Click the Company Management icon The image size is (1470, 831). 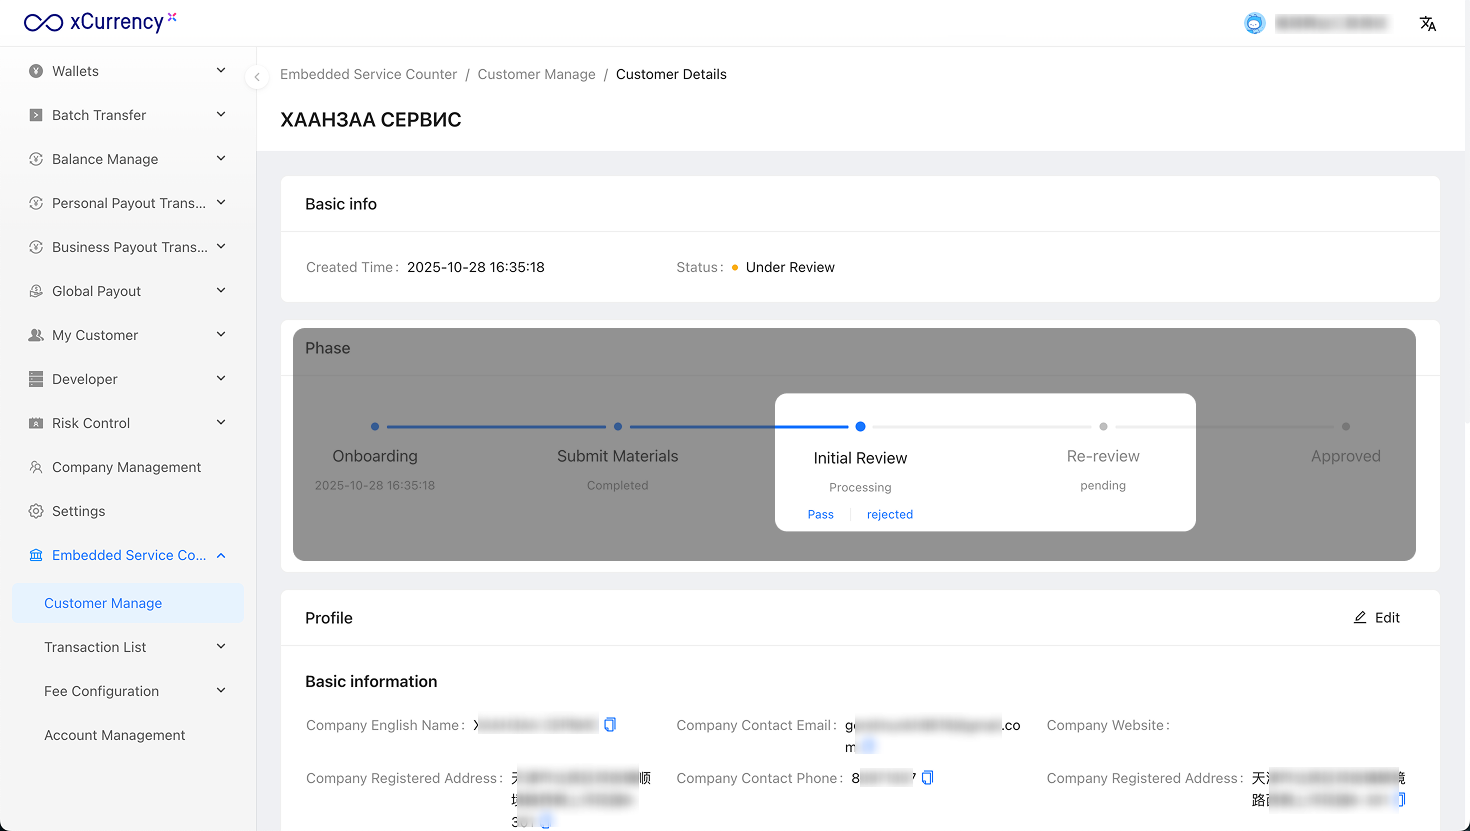coord(36,467)
